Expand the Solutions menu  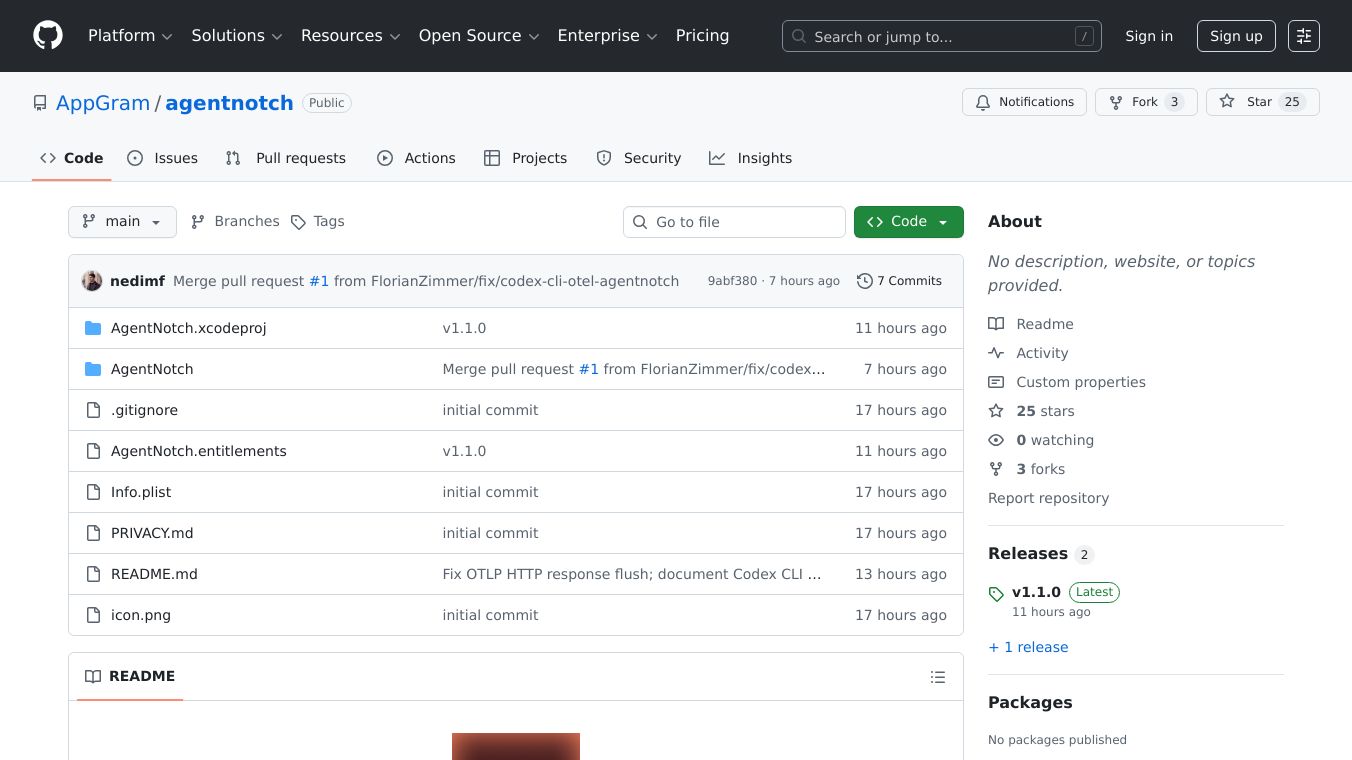click(x=237, y=36)
